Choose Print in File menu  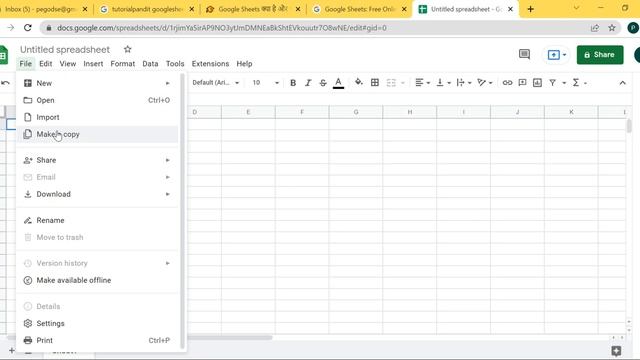[97, 340]
